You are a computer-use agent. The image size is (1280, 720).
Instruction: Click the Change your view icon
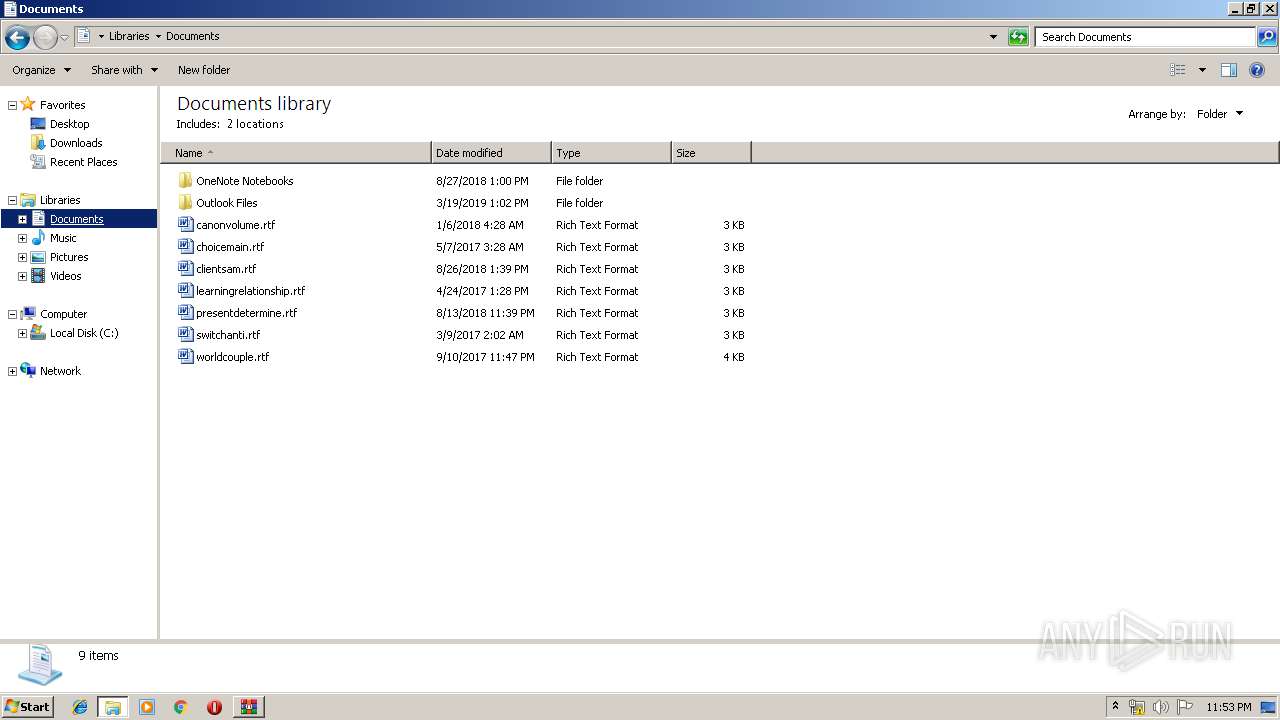tap(1178, 70)
